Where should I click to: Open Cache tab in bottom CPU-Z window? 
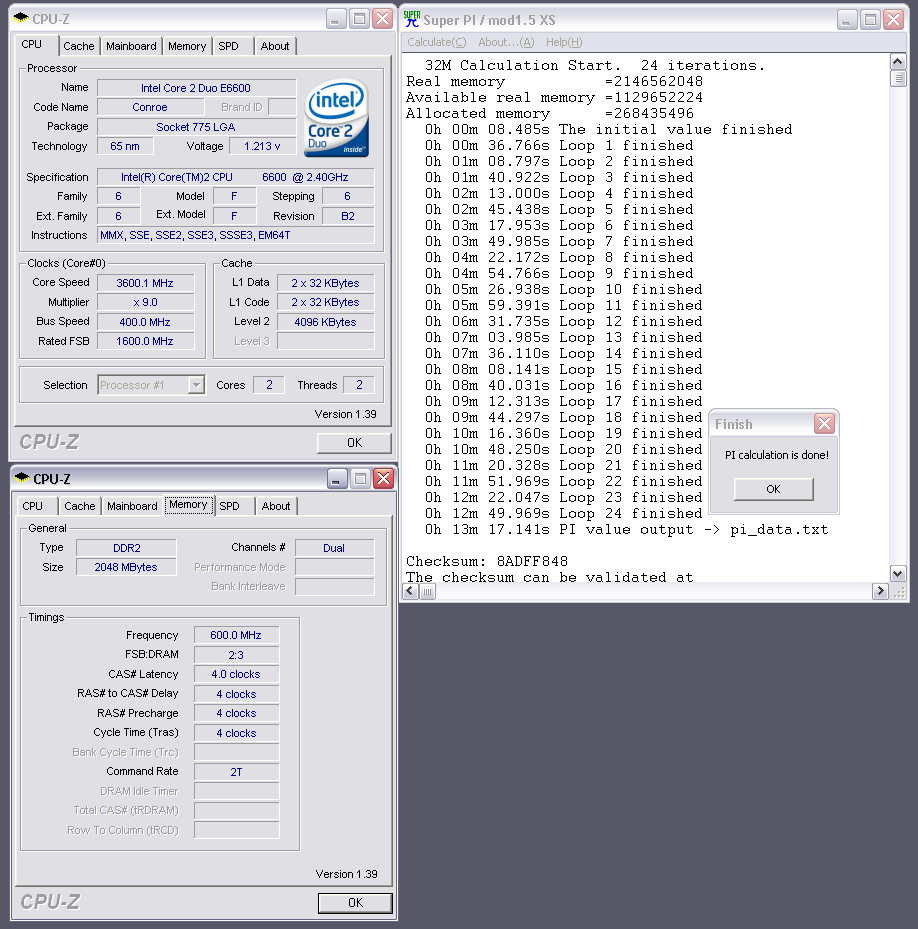[80, 506]
